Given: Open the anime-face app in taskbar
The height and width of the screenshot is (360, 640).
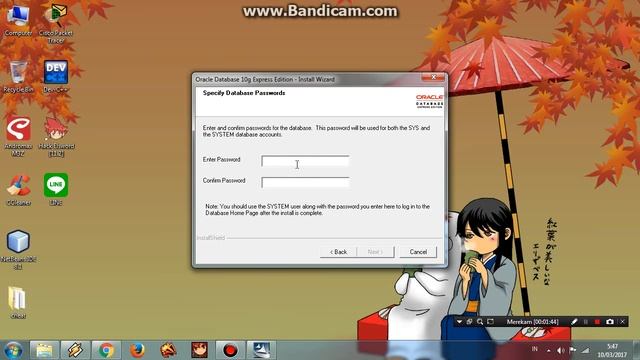Looking at the screenshot, I should [x=199, y=350].
